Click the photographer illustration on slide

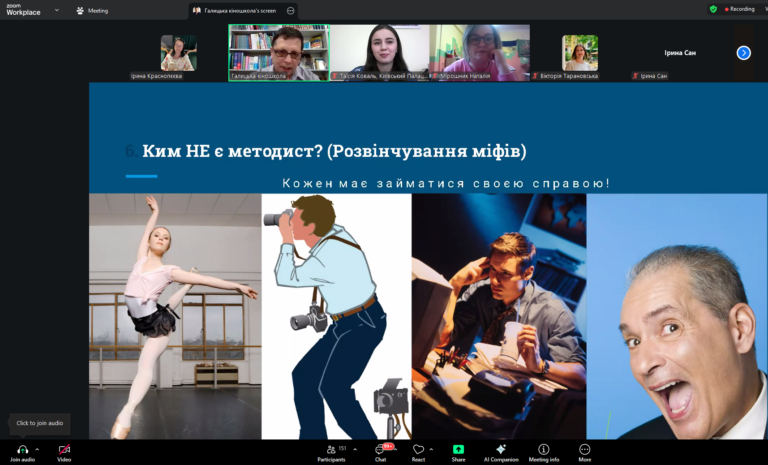coord(336,316)
